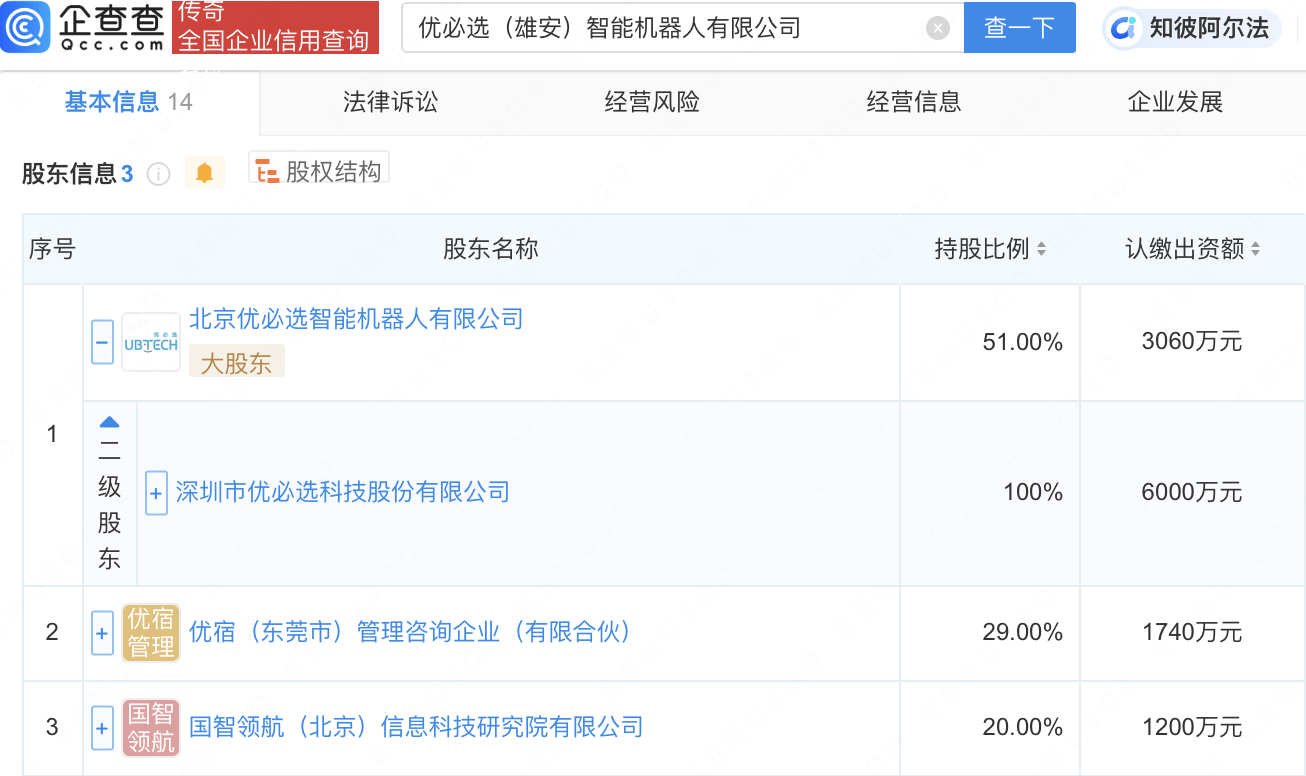1306x776 pixels.
Task: Open 深圳市优必选科技股份有限公司 link
Action: click(343, 492)
